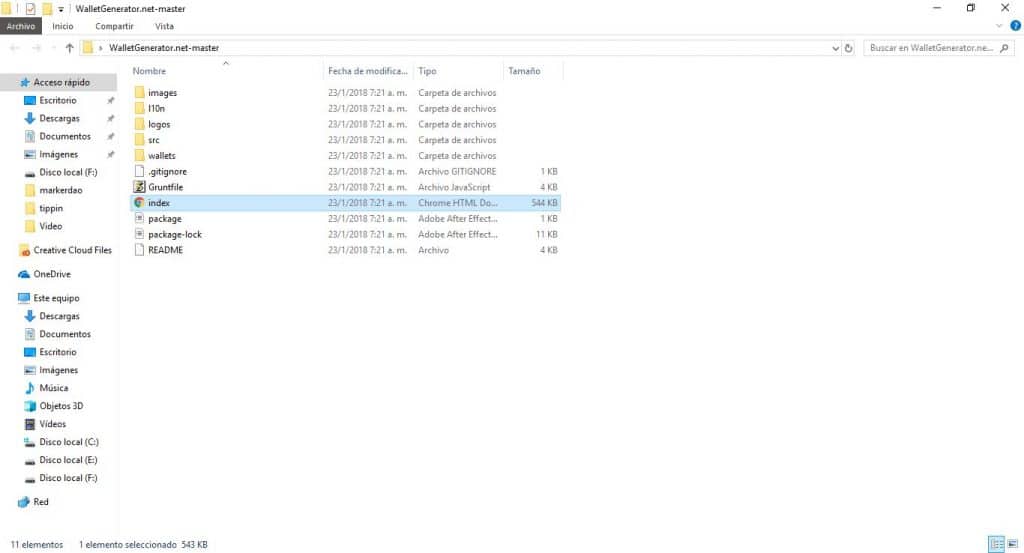Screen dimensions: 1024x553
Task: Switch to details view layout button
Action: tap(997, 544)
